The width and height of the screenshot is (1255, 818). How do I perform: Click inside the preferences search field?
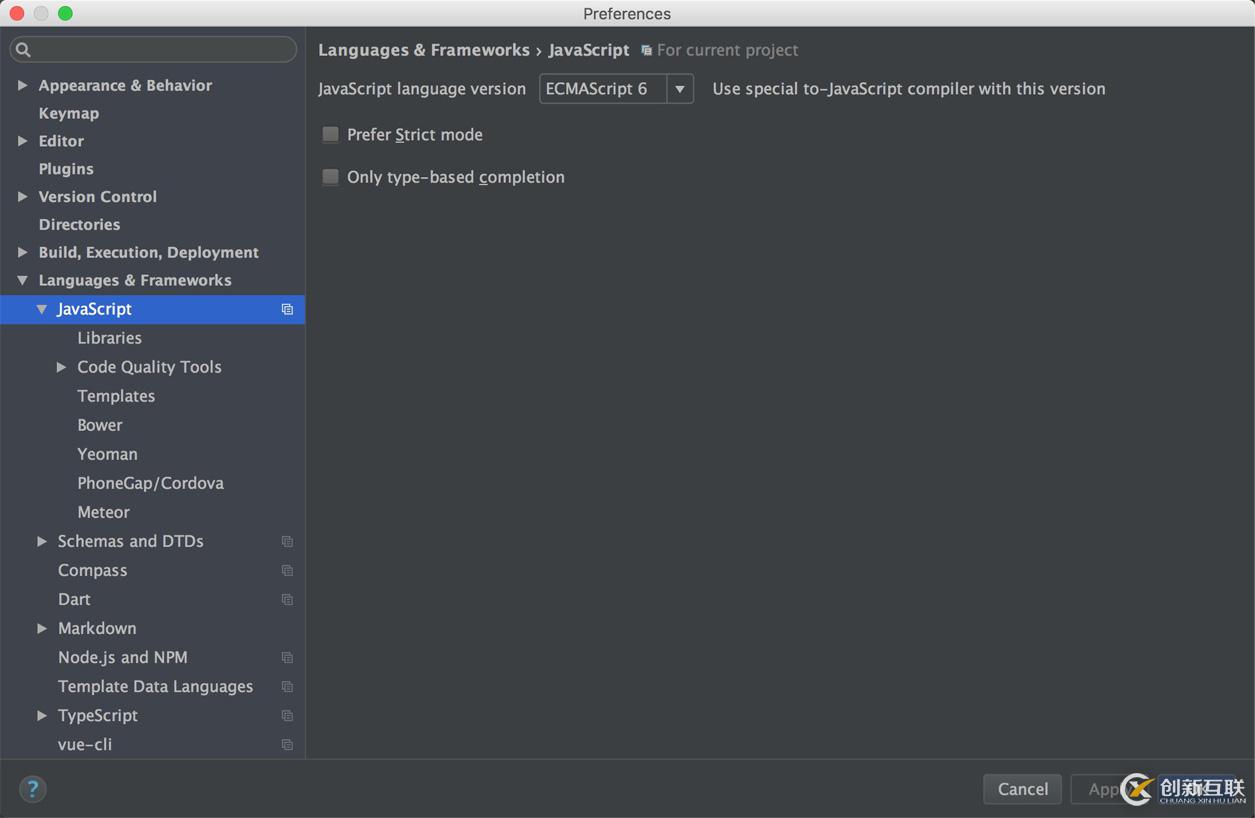(x=150, y=49)
